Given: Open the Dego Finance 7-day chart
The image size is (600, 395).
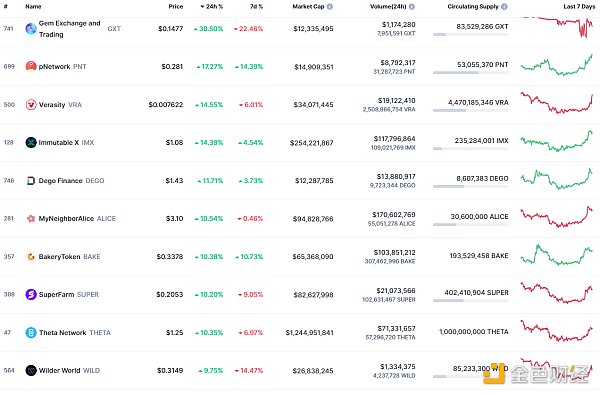Looking at the screenshot, I should 557,179.
